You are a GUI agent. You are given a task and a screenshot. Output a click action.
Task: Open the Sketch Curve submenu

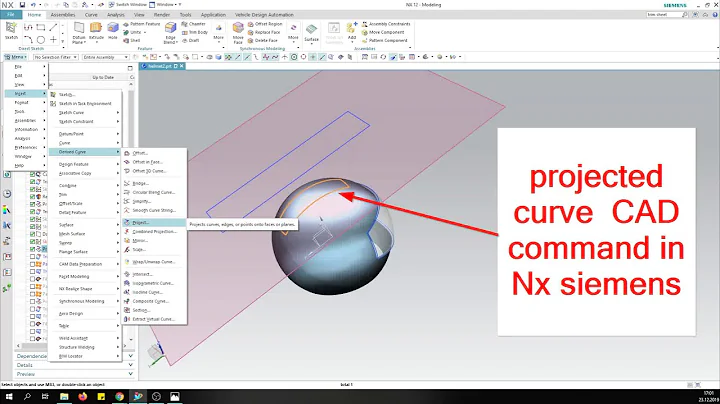[85, 112]
